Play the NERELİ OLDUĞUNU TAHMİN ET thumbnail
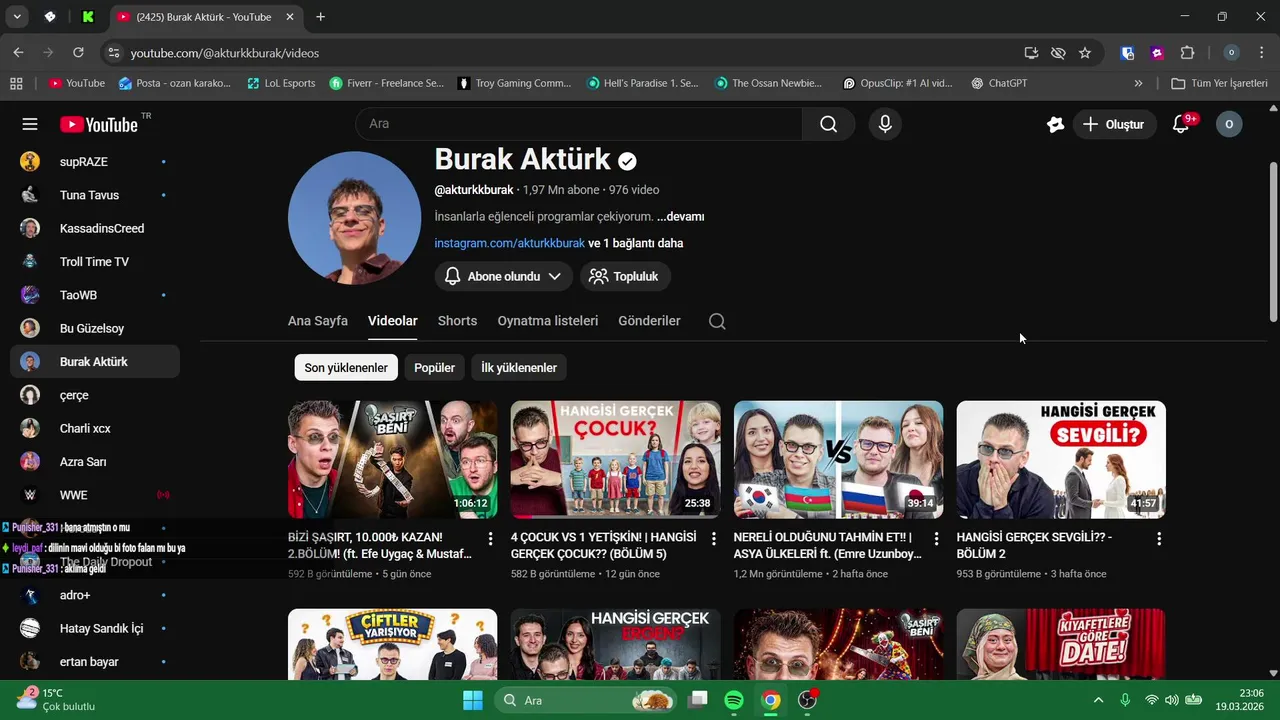1280x720 pixels. tap(838, 459)
